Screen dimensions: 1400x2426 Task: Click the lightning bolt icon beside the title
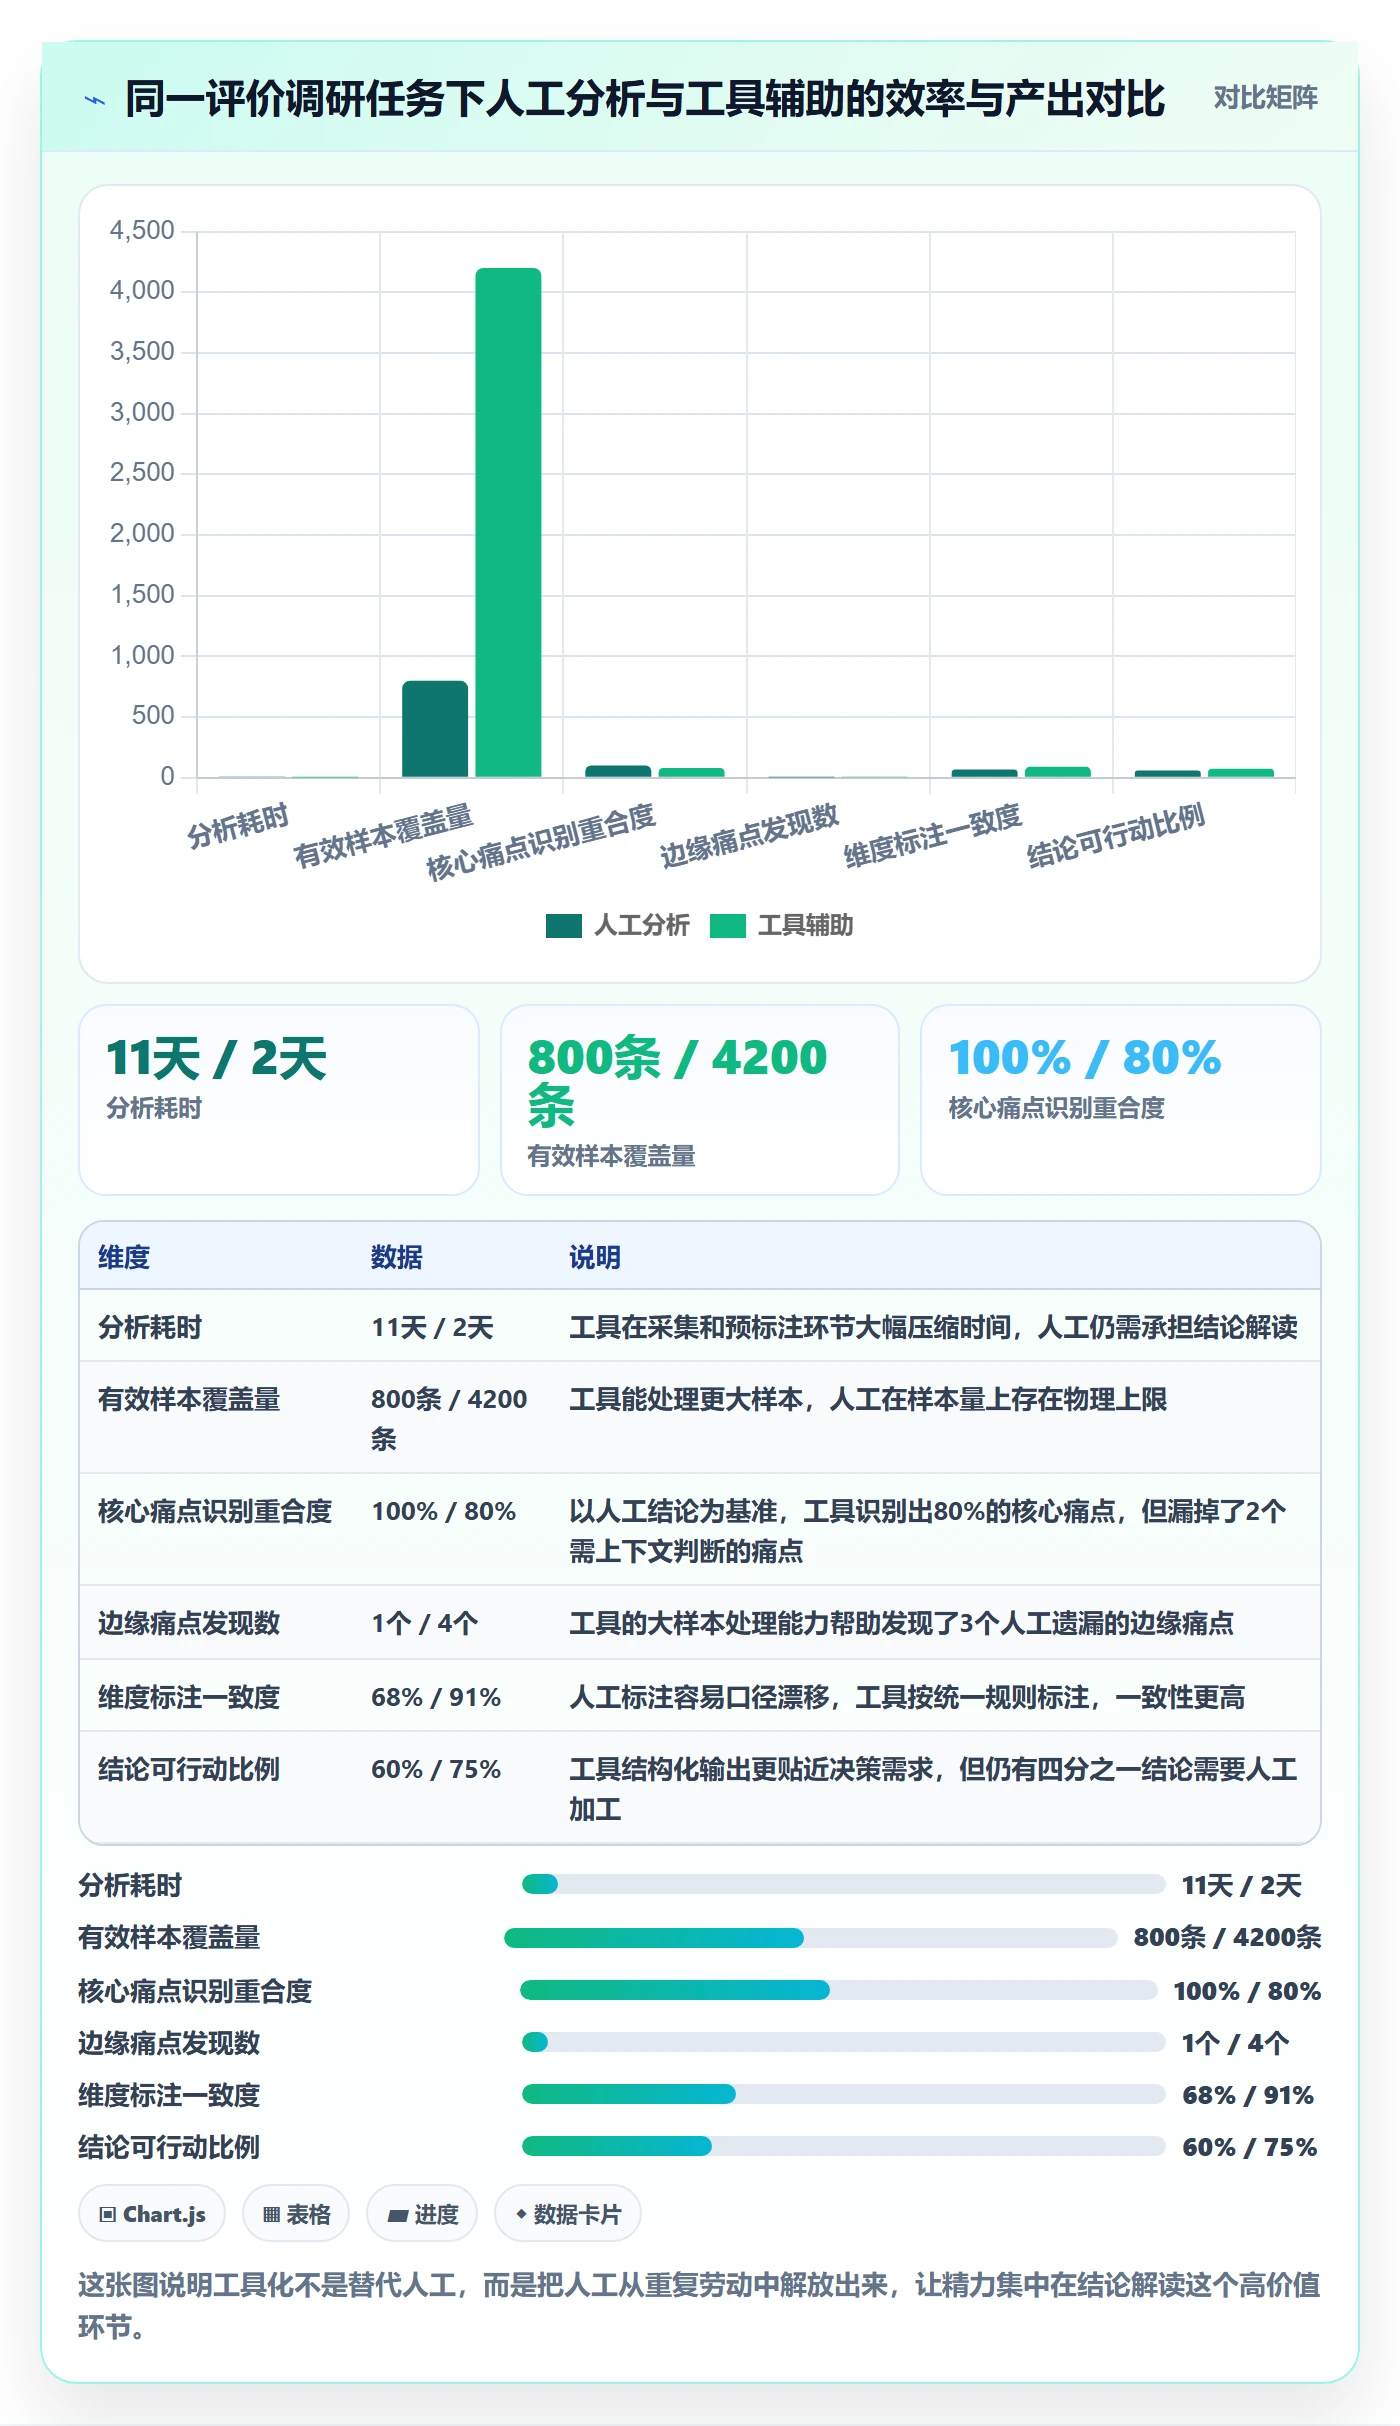pyautogui.click(x=95, y=100)
